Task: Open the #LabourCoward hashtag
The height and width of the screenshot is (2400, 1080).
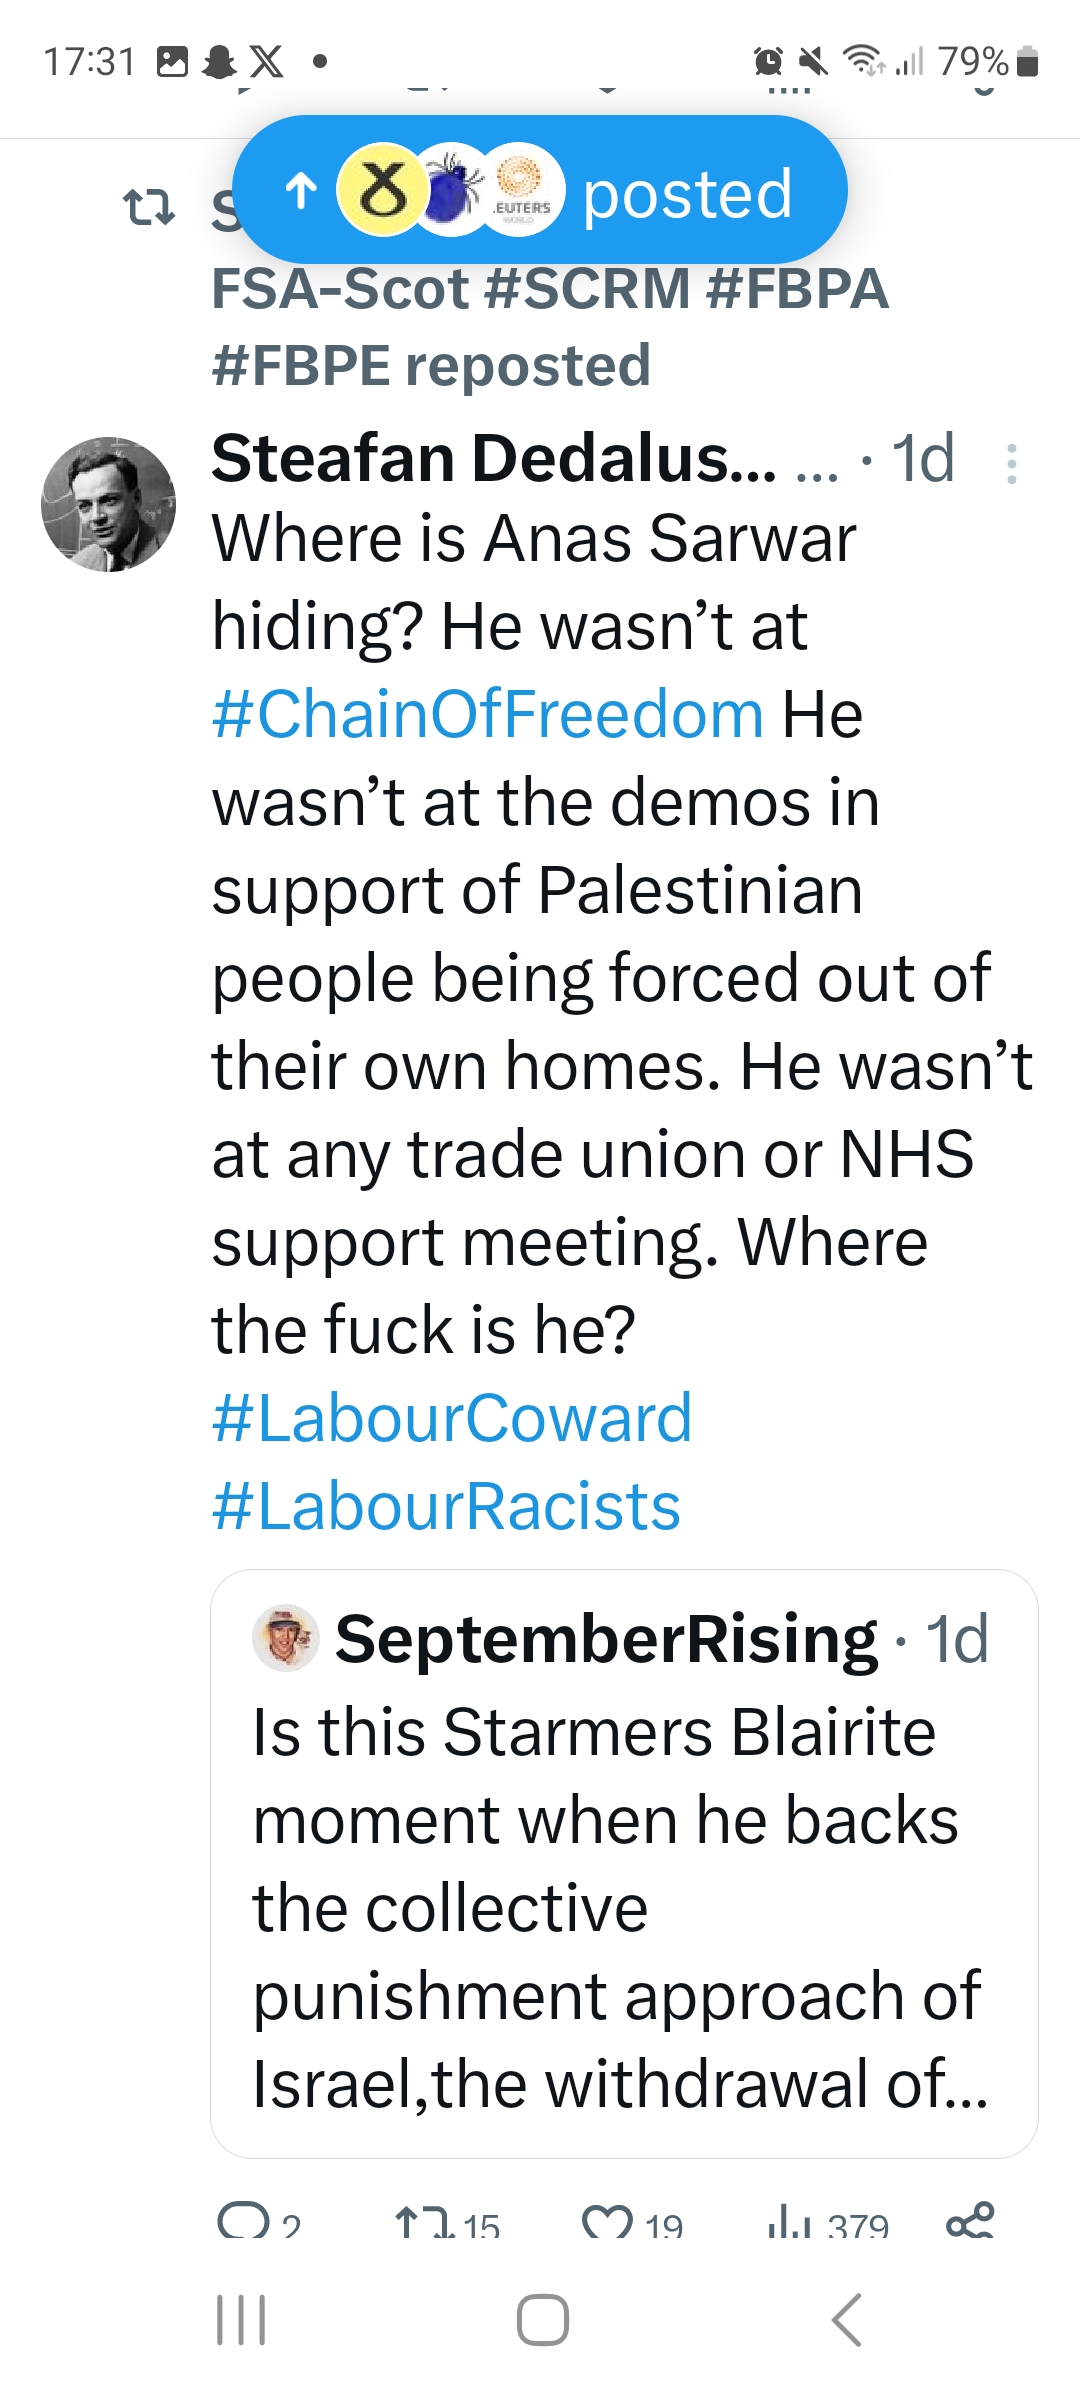Action: [x=452, y=1419]
